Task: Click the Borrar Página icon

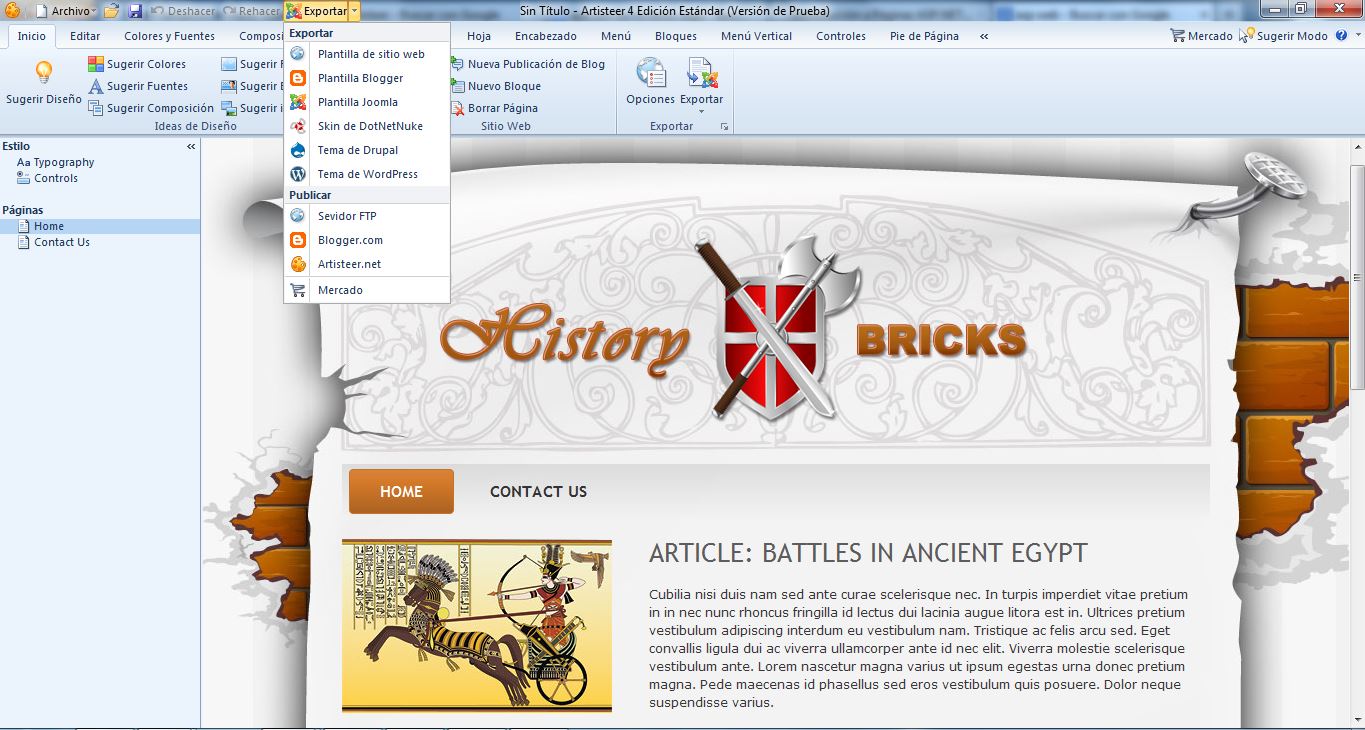Action: click(457, 108)
